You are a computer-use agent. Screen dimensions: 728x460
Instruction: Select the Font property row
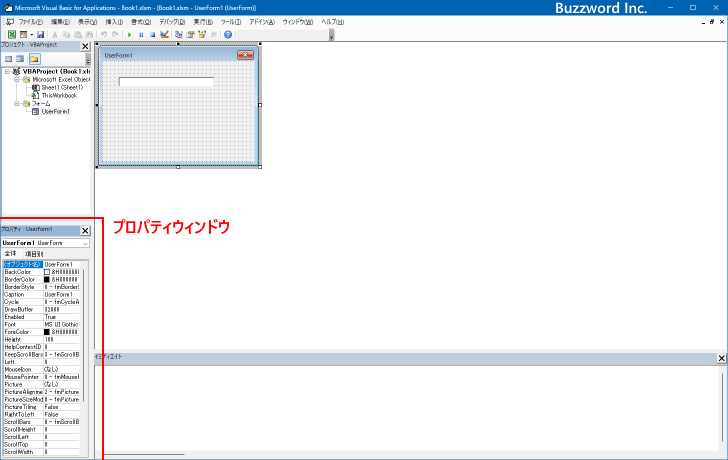(41, 324)
